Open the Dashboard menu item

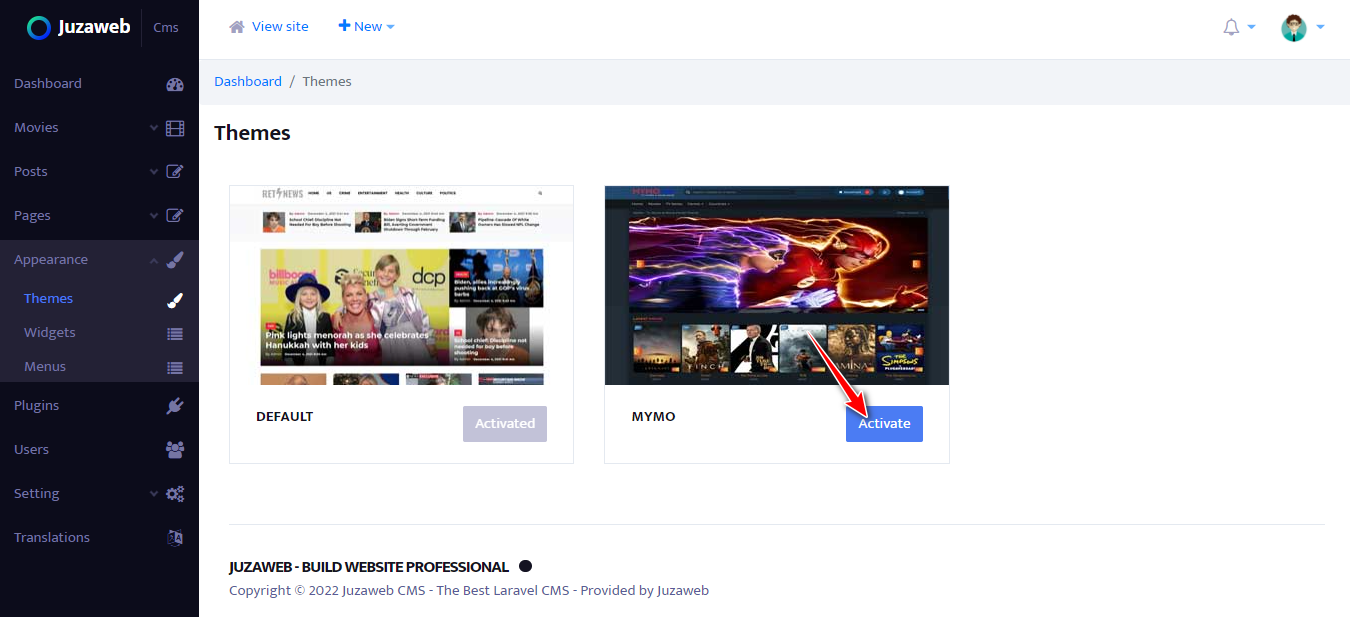(x=99, y=84)
